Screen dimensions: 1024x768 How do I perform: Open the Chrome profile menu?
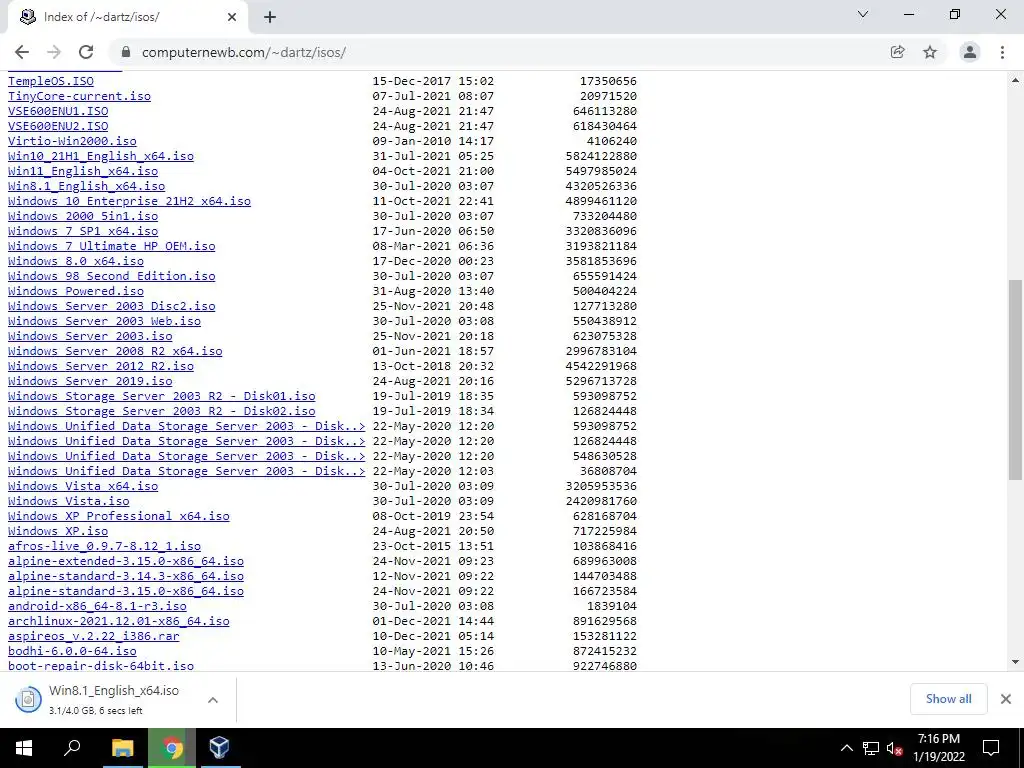[x=970, y=52]
